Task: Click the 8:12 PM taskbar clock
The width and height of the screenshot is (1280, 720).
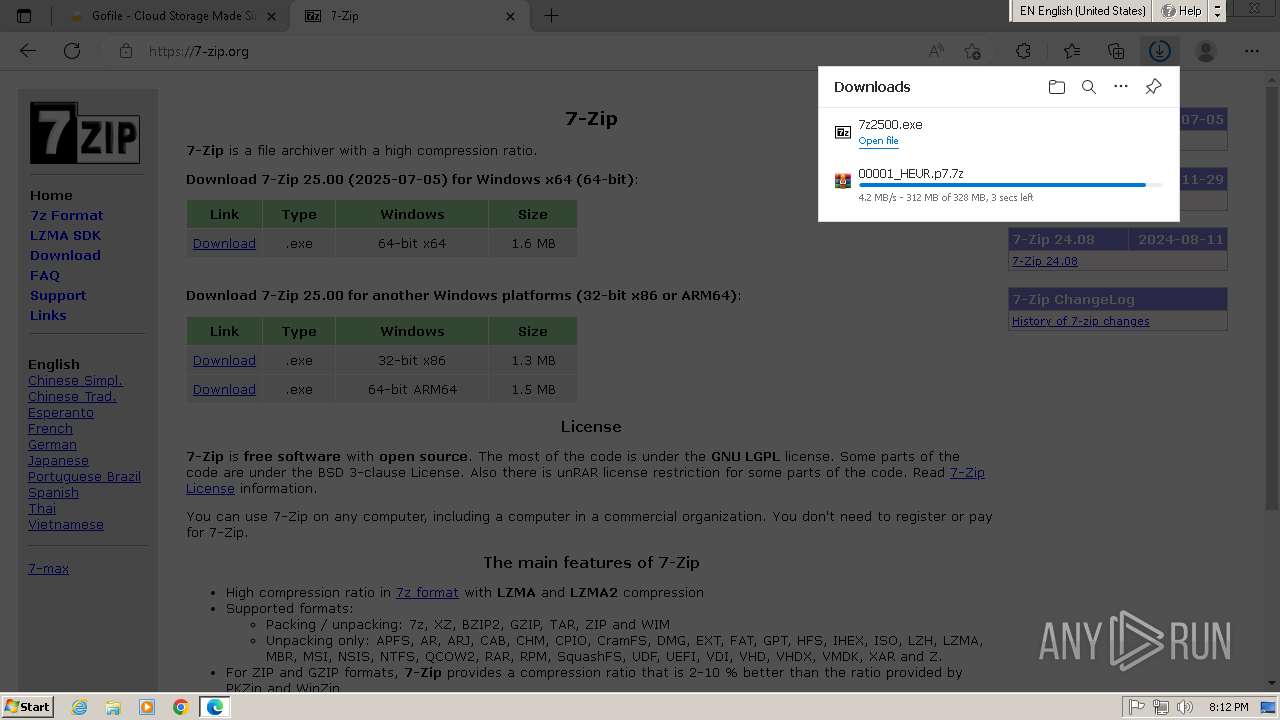Action: (x=1228, y=707)
